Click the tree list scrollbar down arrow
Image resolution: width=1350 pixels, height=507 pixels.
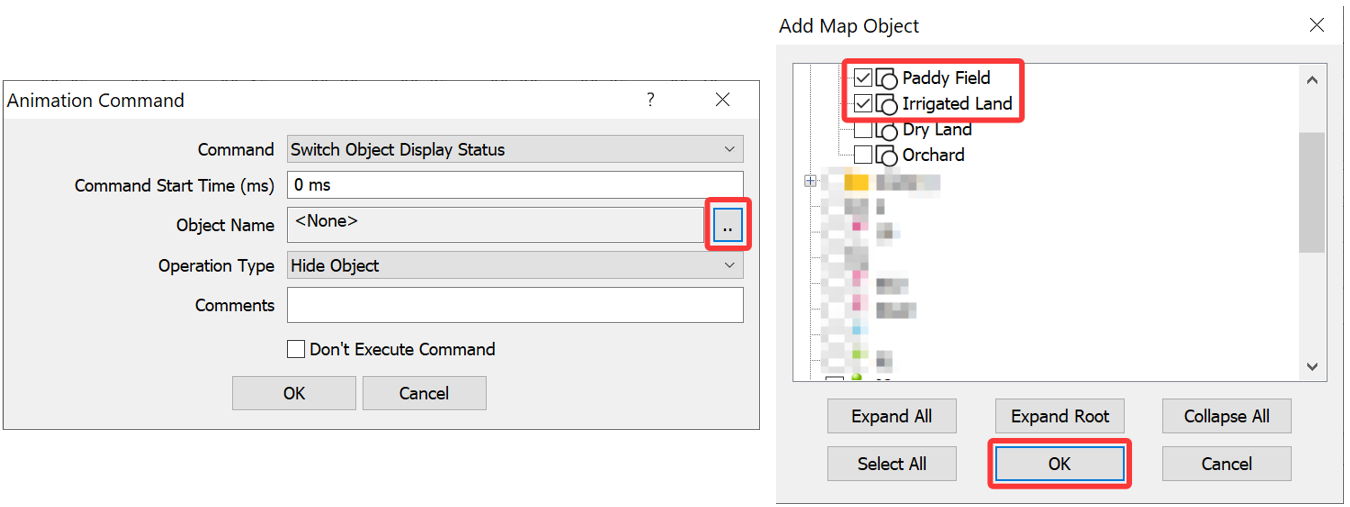click(x=1312, y=367)
